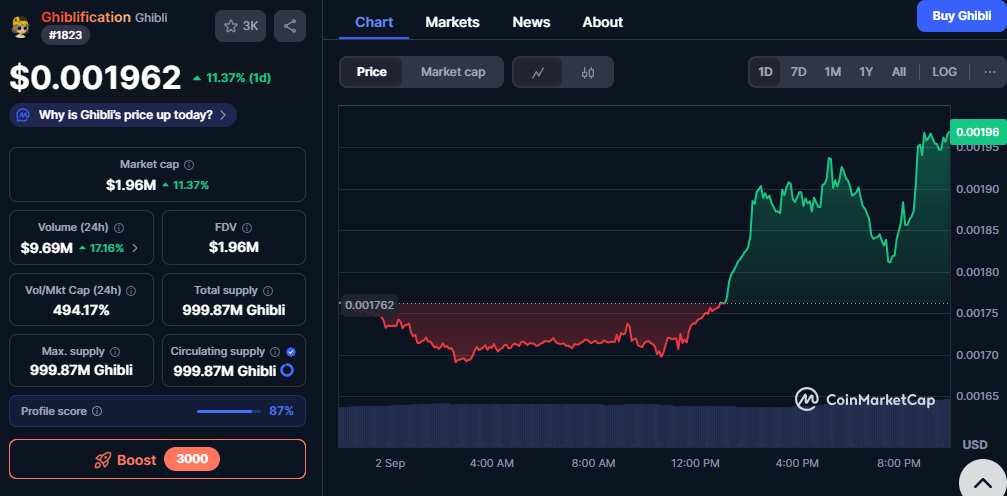Click the $1.96M Market cap value

[x=131, y=185]
